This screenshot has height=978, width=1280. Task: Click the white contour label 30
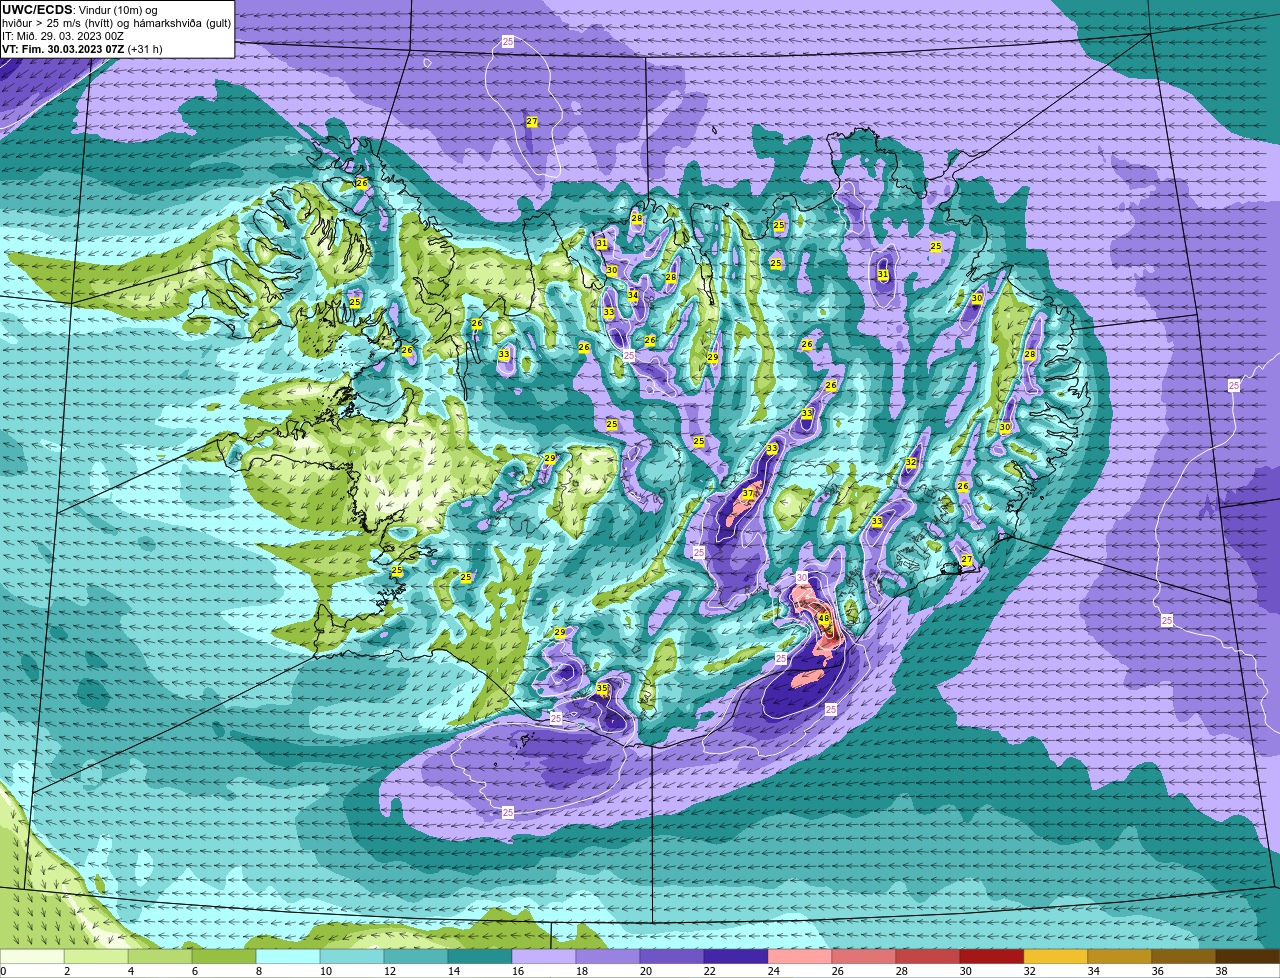pos(802,578)
